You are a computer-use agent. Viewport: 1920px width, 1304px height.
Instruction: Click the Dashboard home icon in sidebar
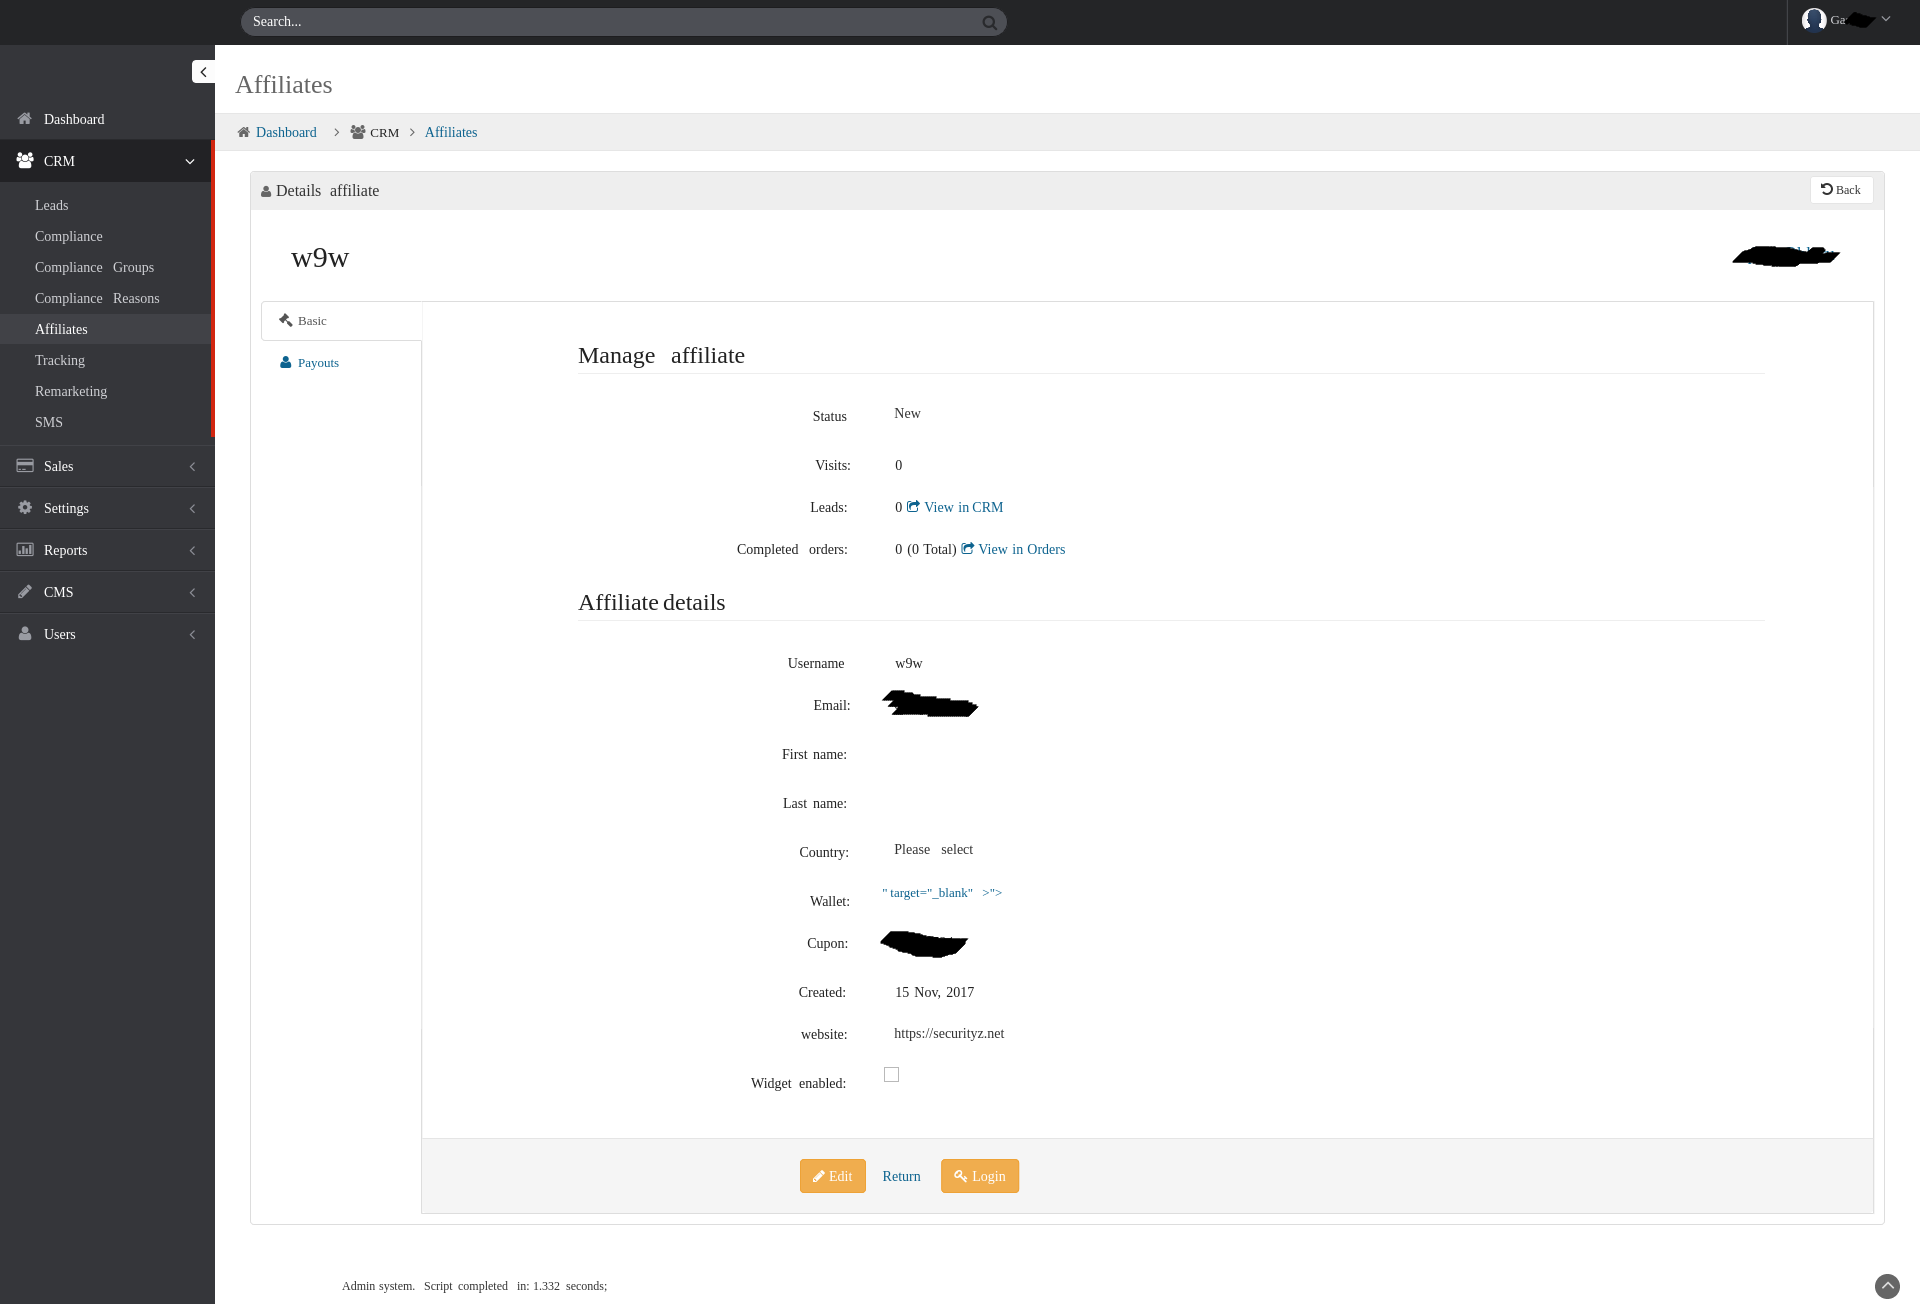[25, 119]
